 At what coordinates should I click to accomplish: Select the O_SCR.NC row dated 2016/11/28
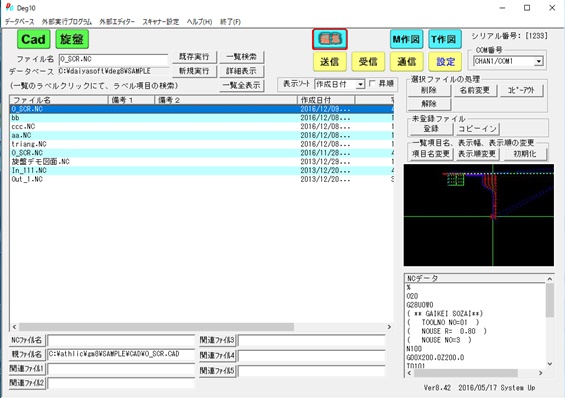tap(202, 153)
